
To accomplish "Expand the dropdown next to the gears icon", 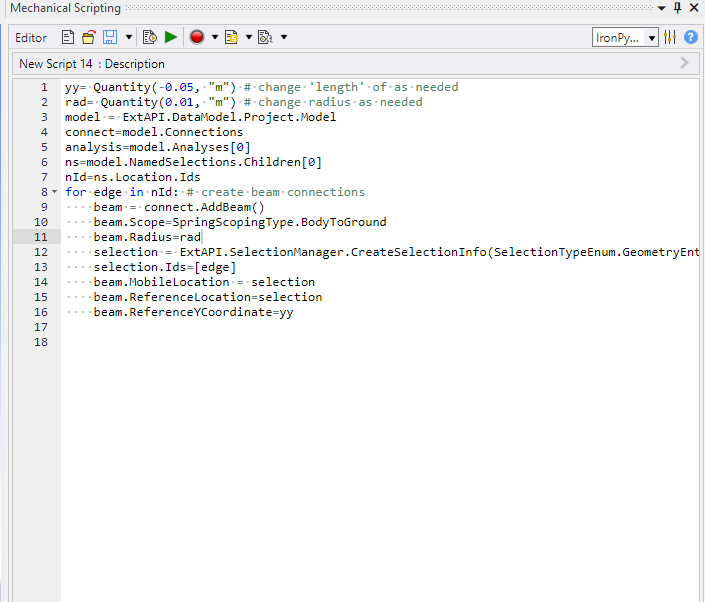I will pos(284,37).
